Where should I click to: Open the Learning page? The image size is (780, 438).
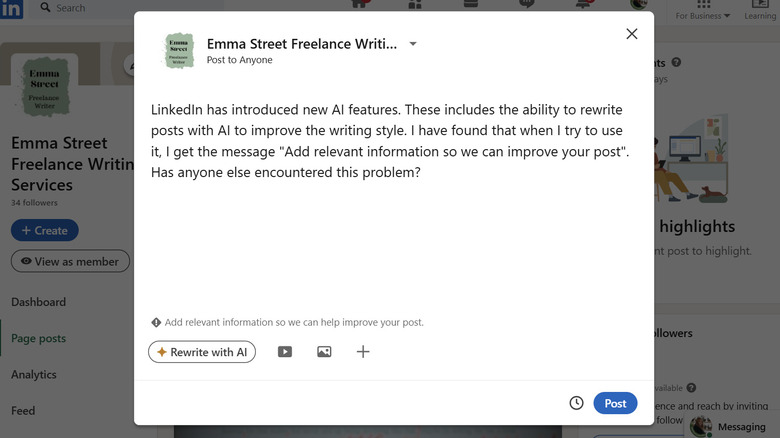(760, 10)
